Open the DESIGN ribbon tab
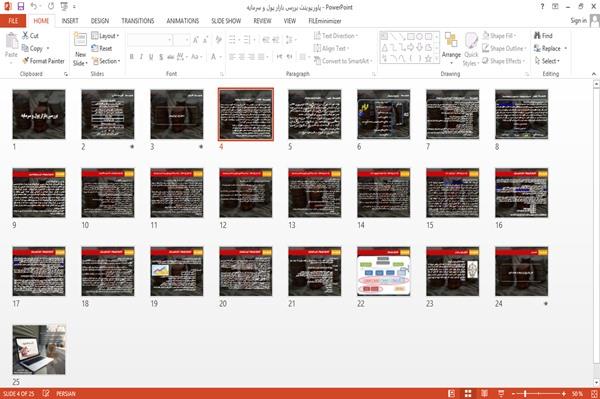600x399 pixels. coord(99,21)
